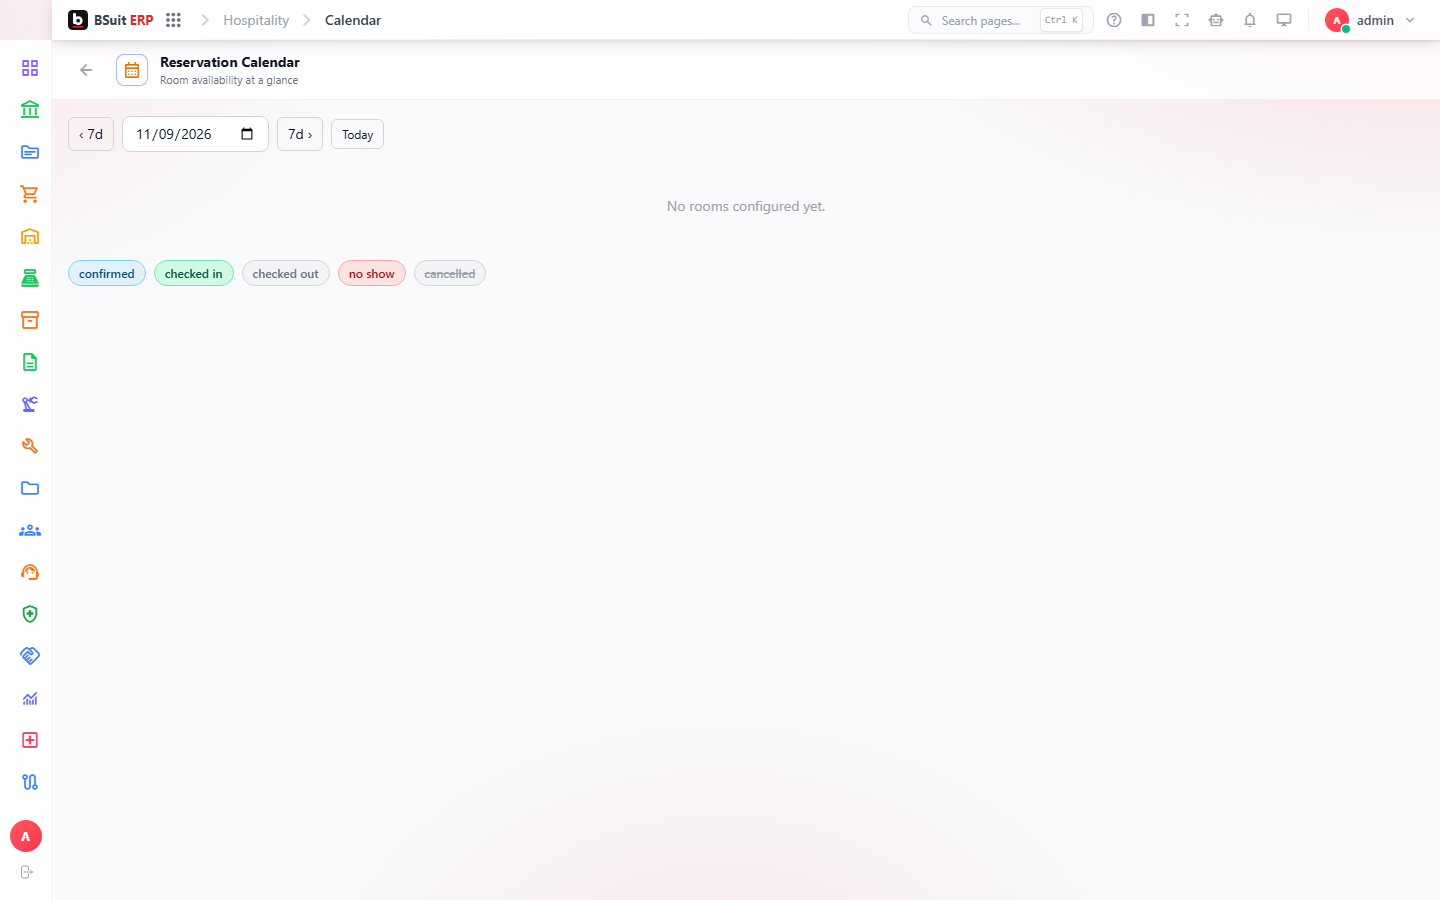Open the warehouse module icon
The height and width of the screenshot is (900, 1440).
pyautogui.click(x=30, y=236)
